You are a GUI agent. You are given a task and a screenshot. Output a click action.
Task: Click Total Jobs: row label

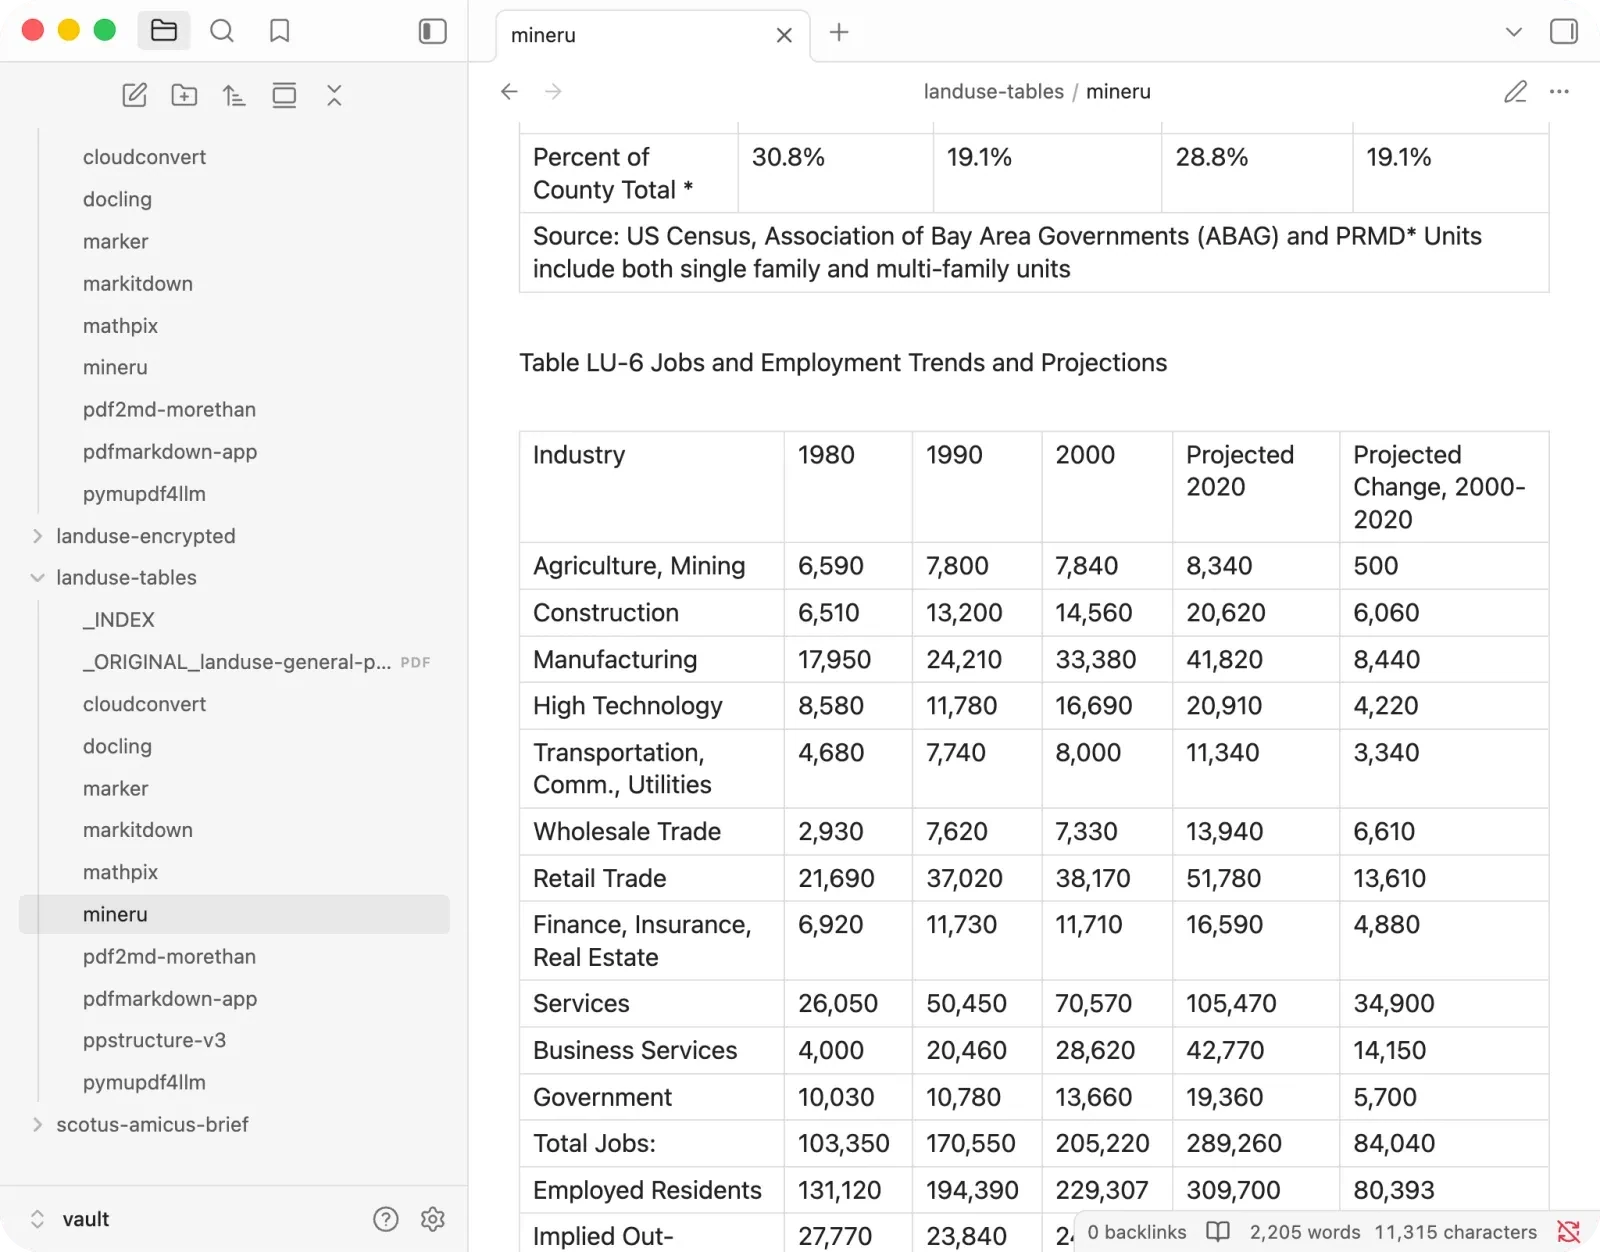click(x=594, y=1143)
